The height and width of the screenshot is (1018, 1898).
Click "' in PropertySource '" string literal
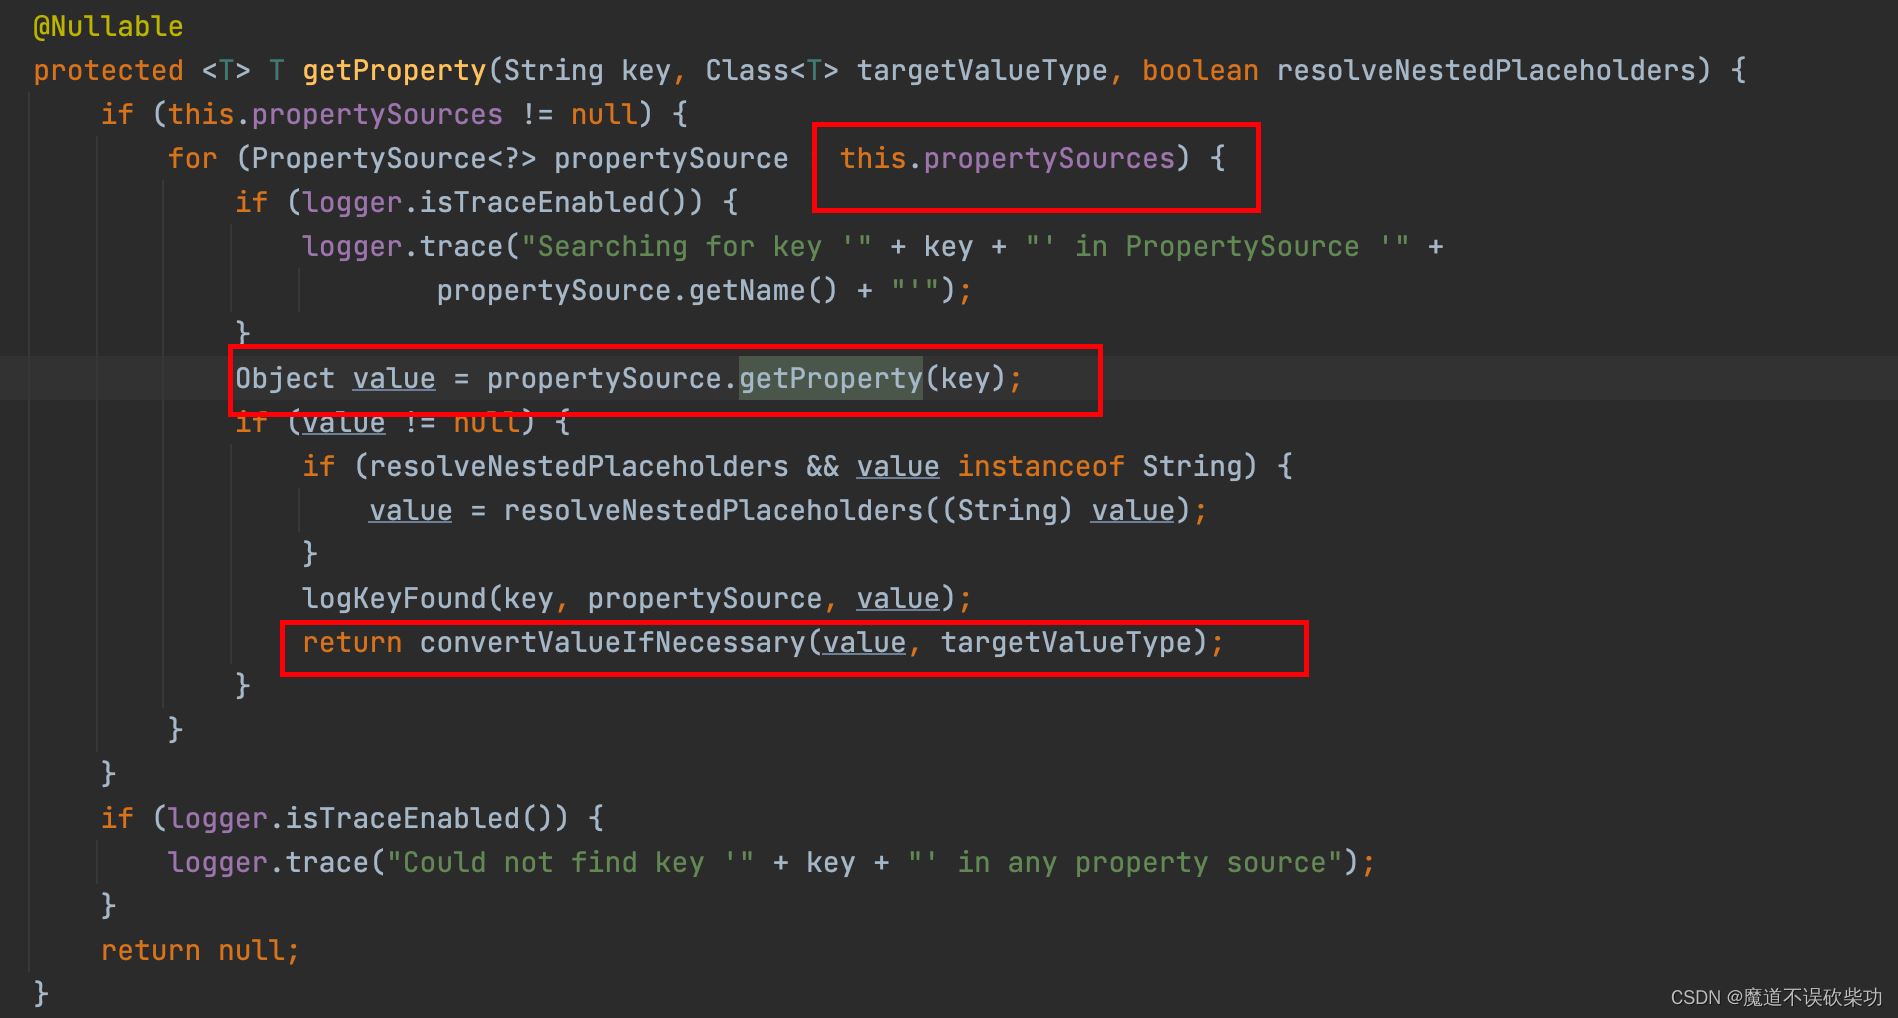1217,247
